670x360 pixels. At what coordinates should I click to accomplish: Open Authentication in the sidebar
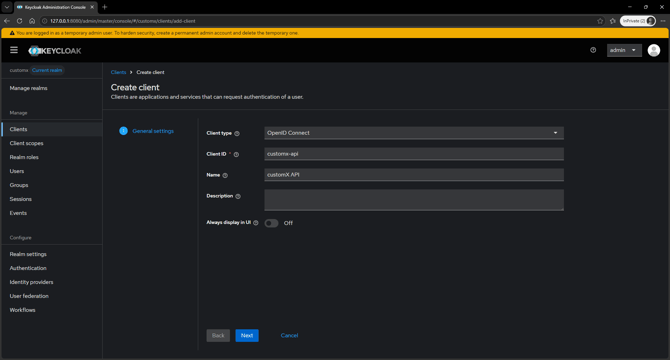pyautogui.click(x=51, y=268)
